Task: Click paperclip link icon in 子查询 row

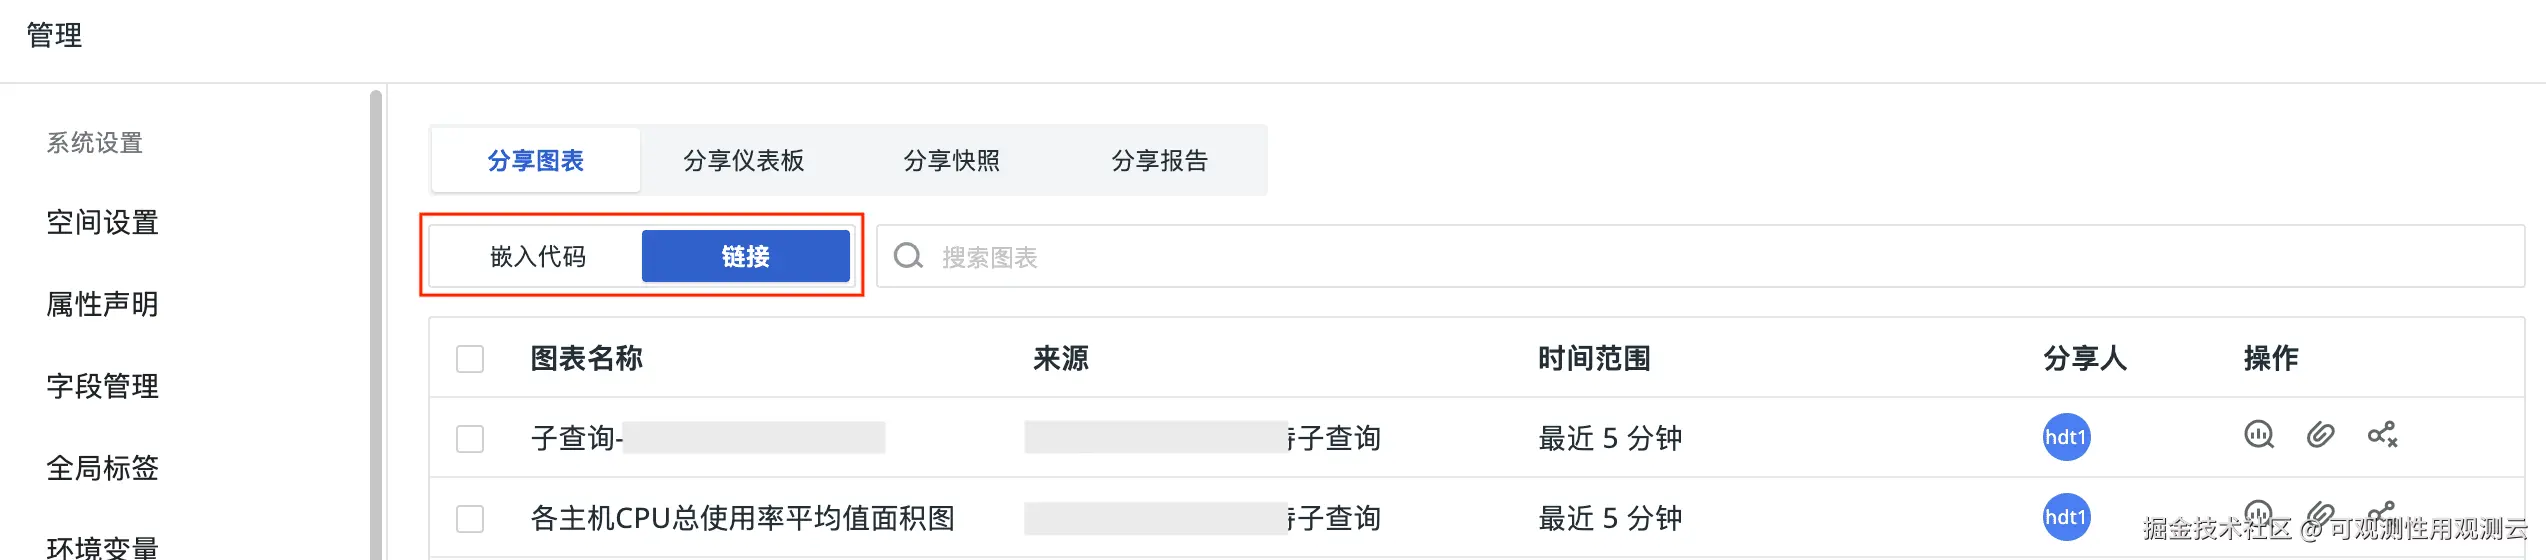Action: (2320, 435)
